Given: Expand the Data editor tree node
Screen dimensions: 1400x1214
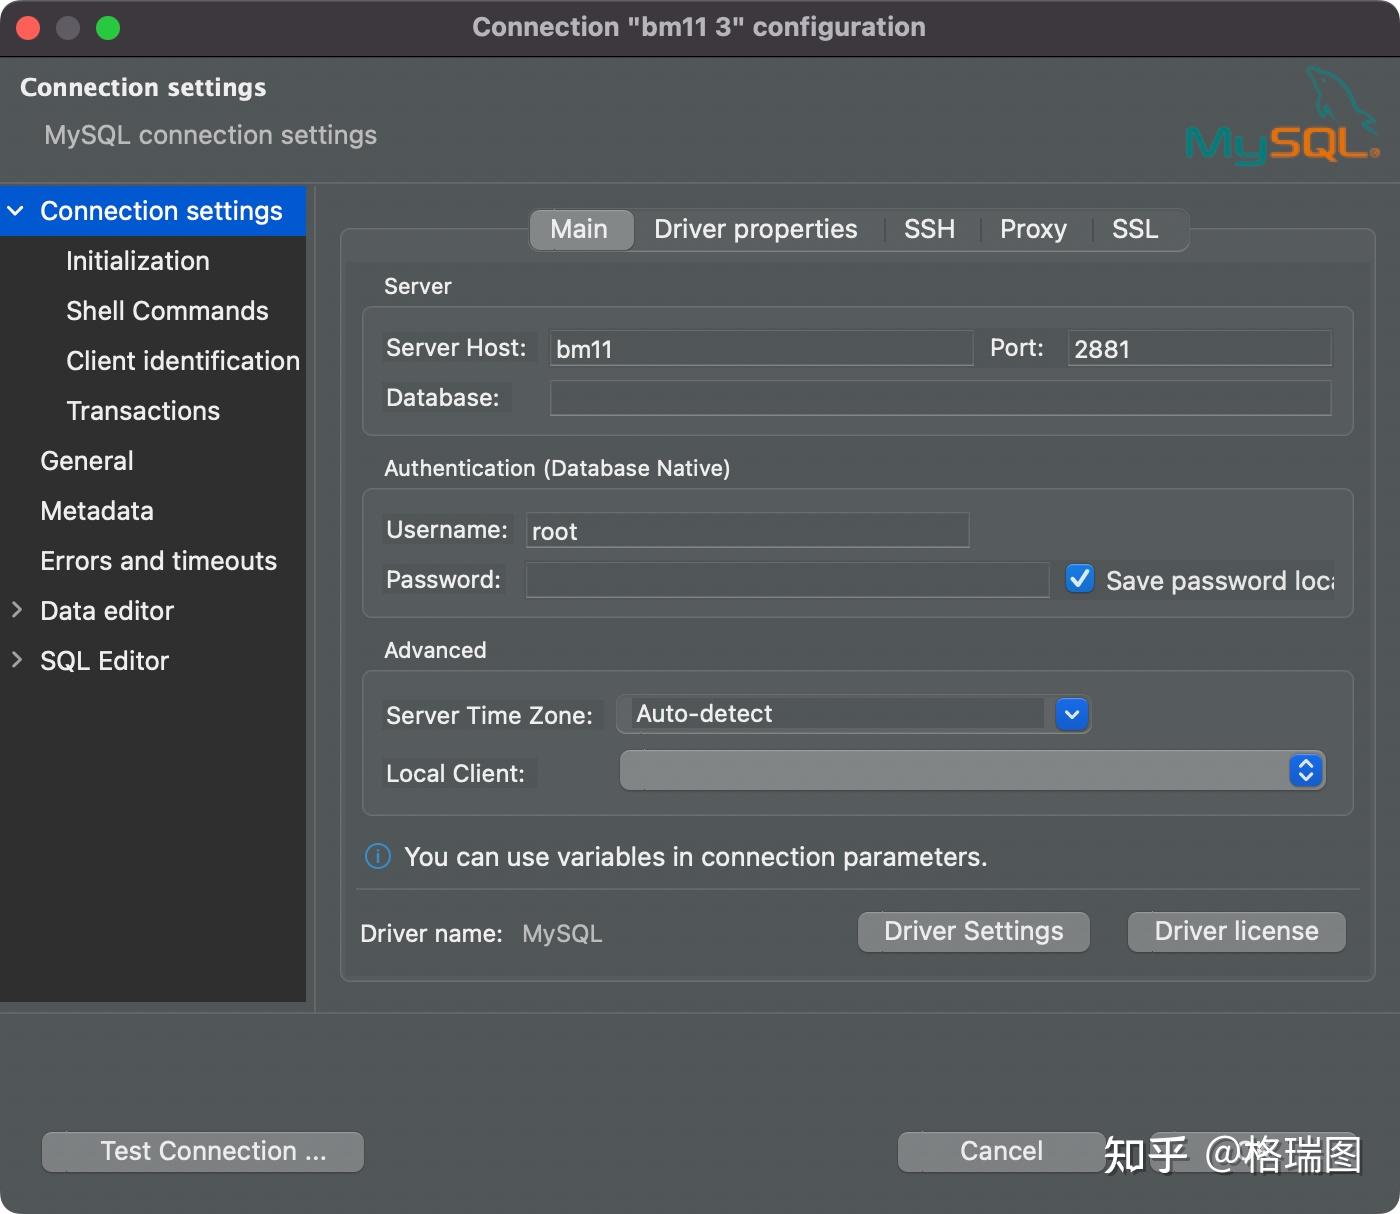Looking at the screenshot, I should click(x=16, y=610).
